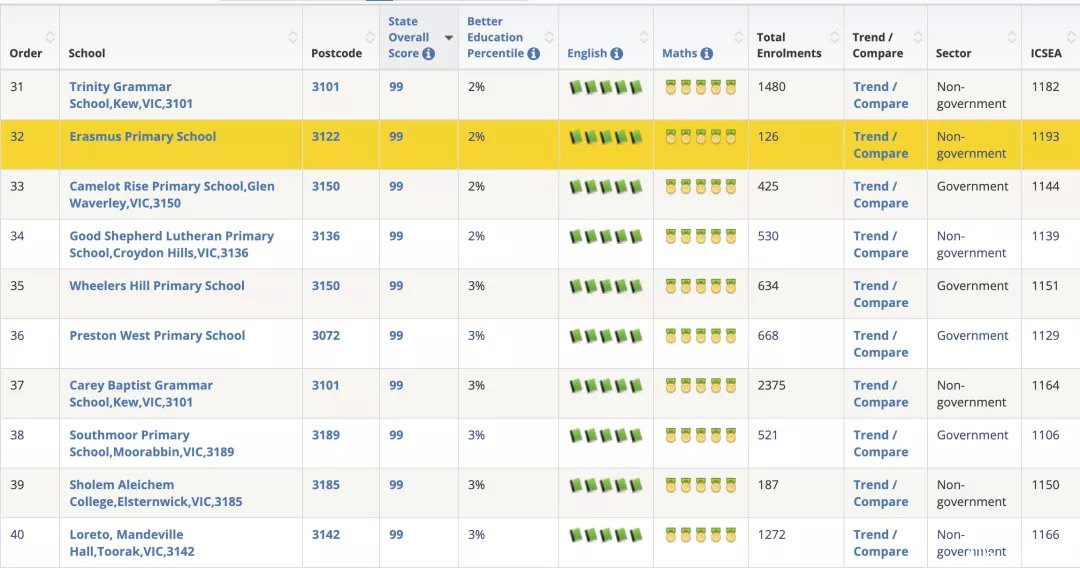The width and height of the screenshot is (1080, 568).
Task: Click postcode 3185 link
Action: tap(326, 485)
